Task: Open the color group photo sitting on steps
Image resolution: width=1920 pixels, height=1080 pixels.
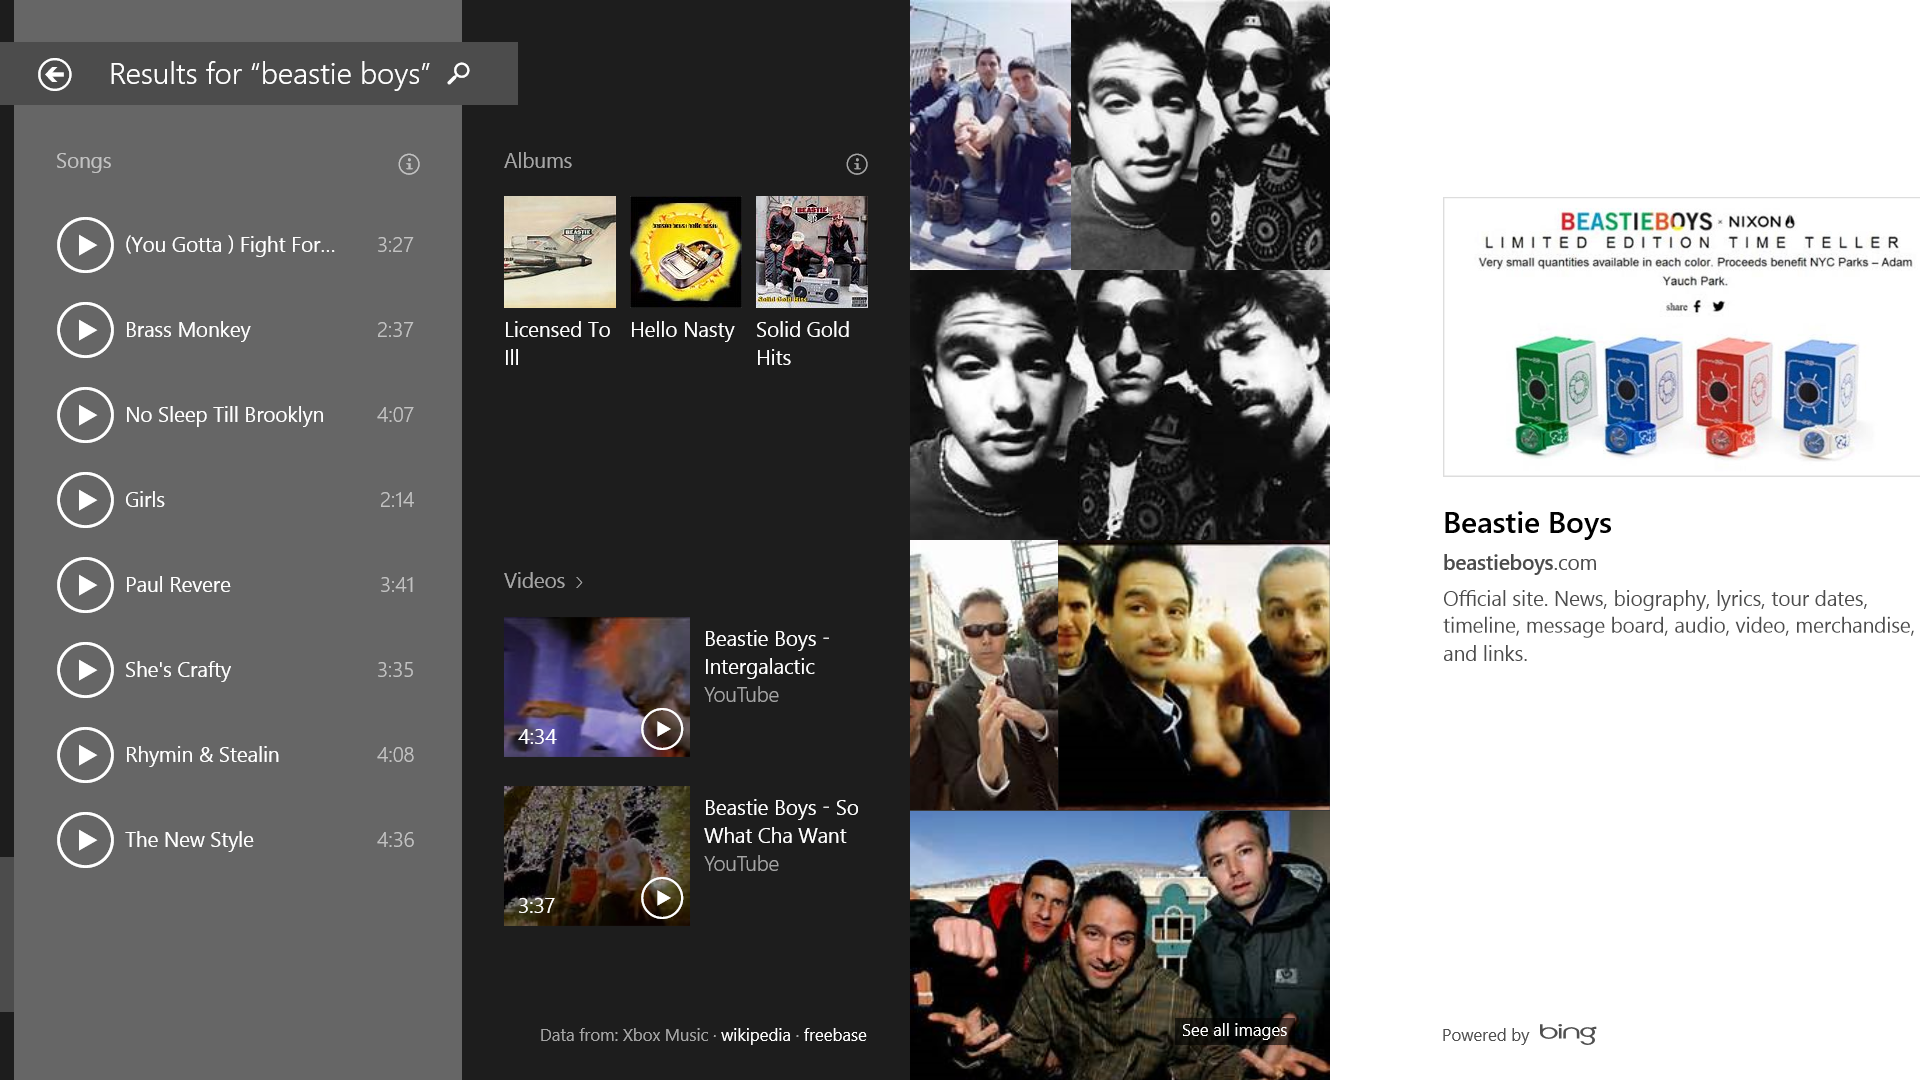Action: click(990, 135)
